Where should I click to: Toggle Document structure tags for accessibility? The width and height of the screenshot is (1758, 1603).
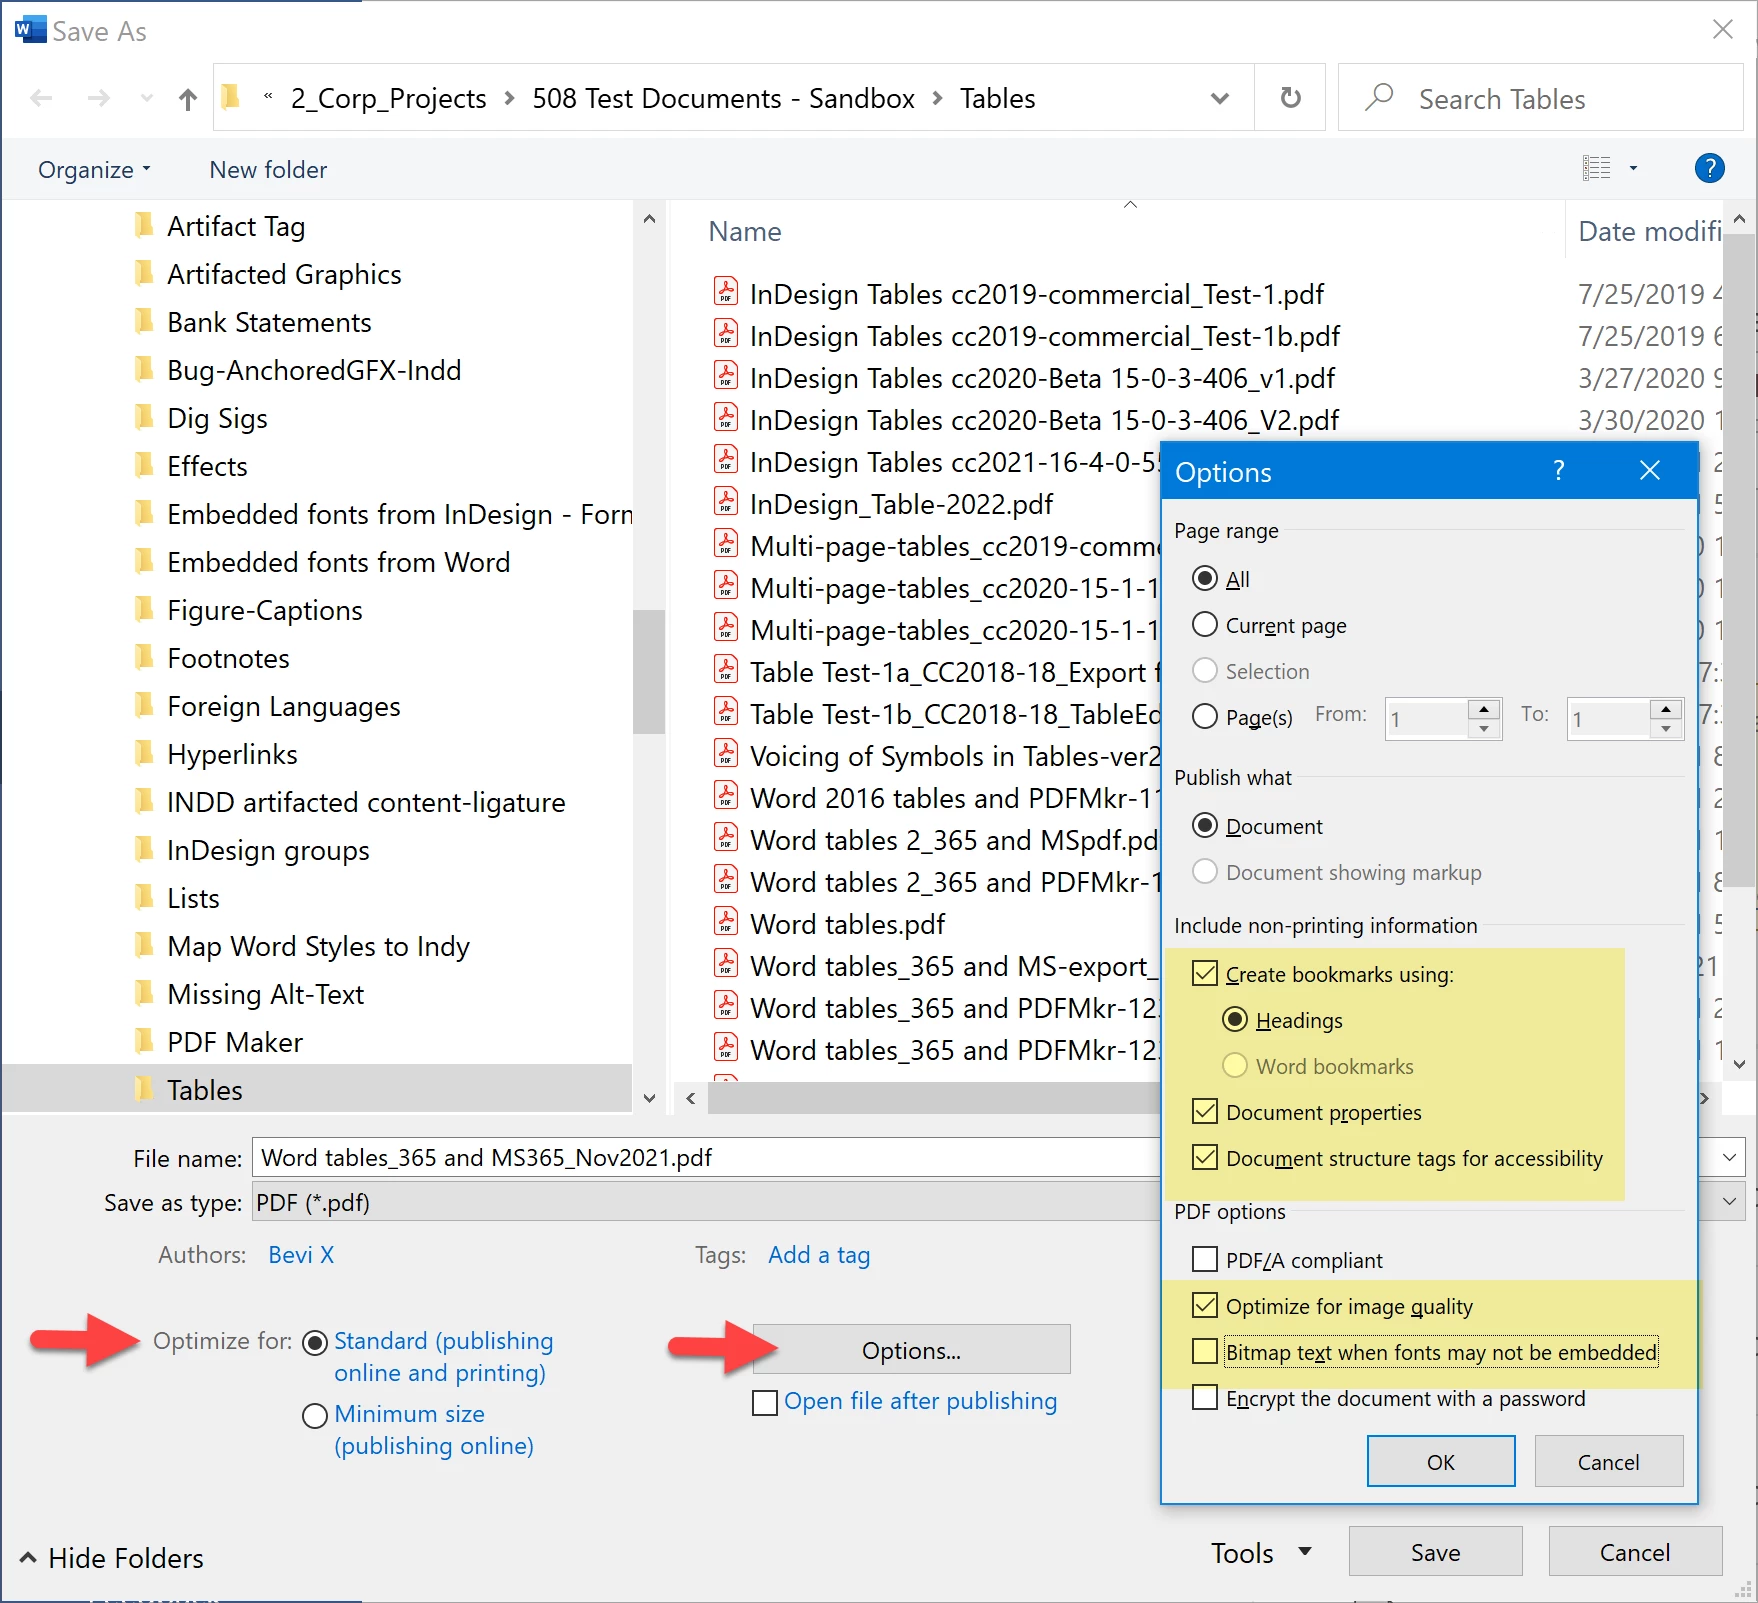pyautogui.click(x=1205, y=1158)
